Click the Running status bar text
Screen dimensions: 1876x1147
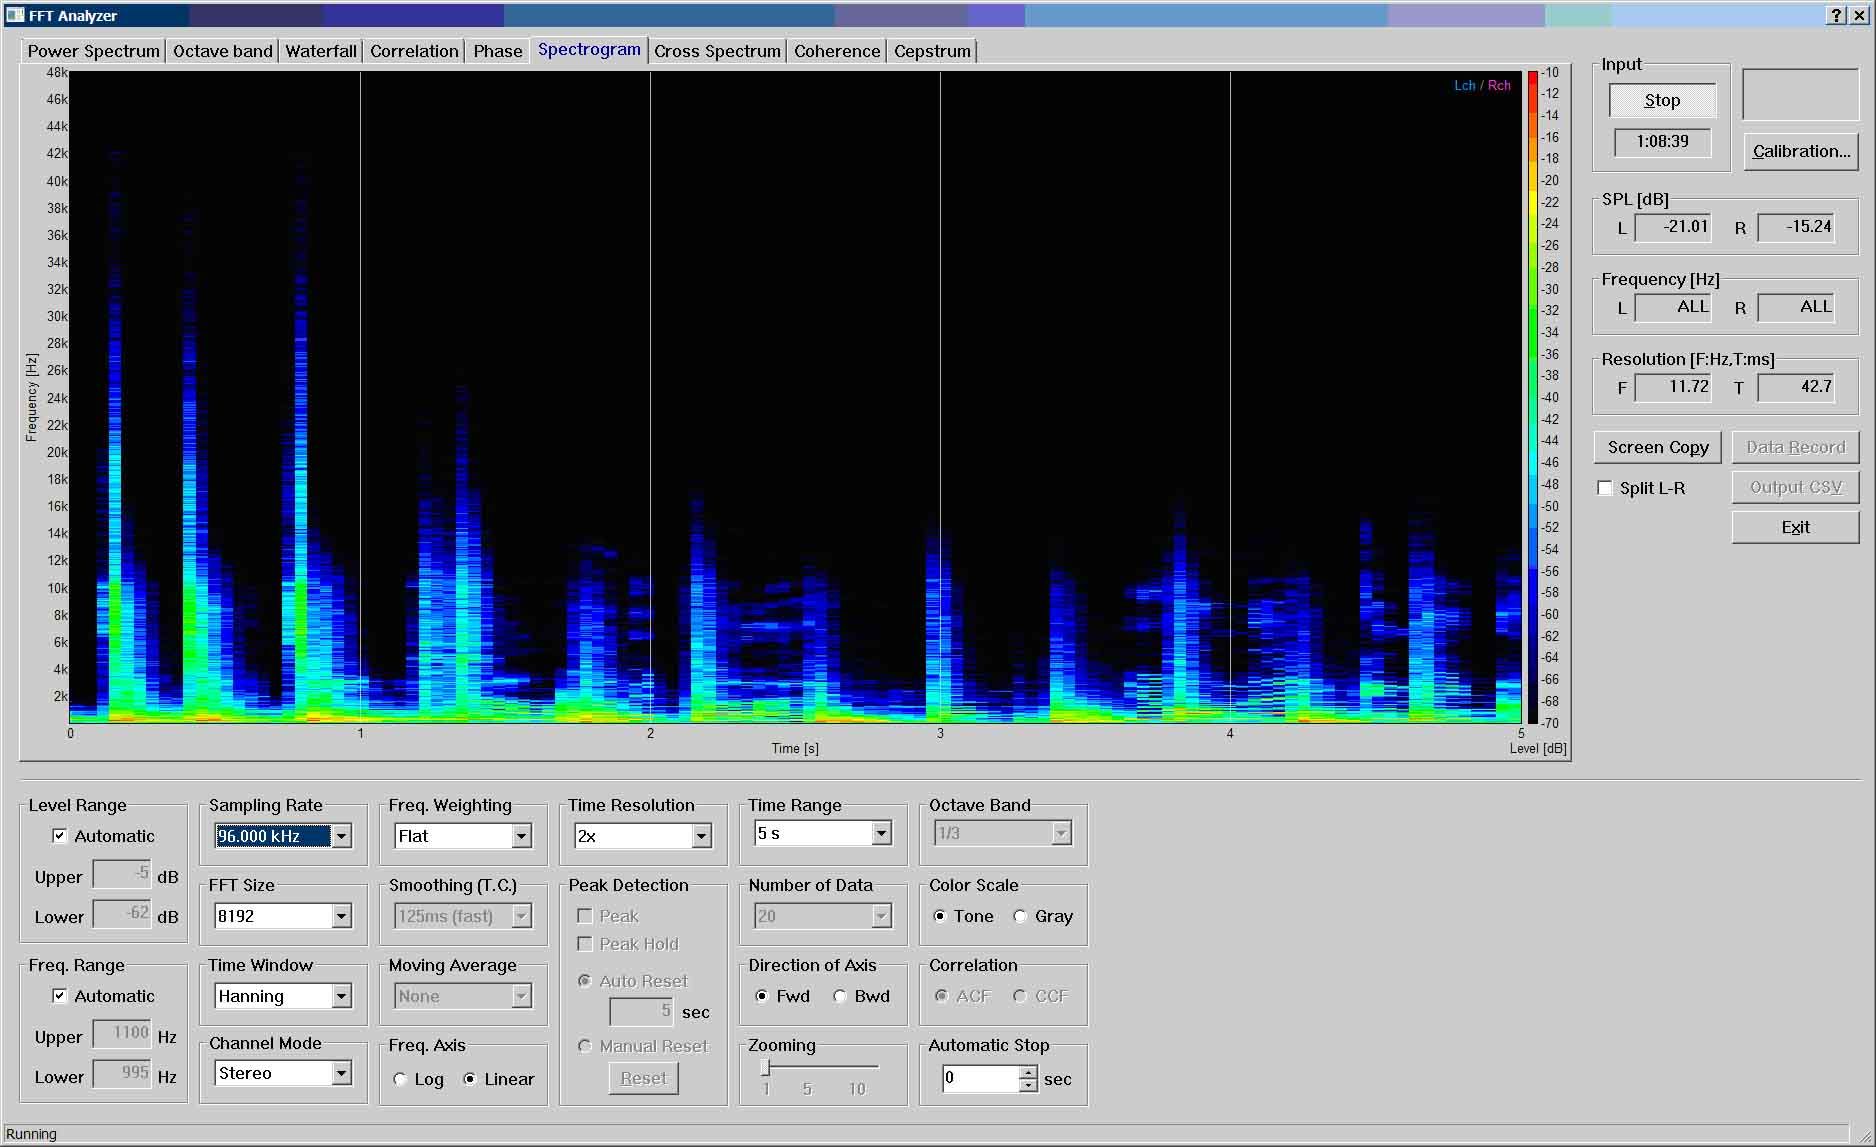31,1134
